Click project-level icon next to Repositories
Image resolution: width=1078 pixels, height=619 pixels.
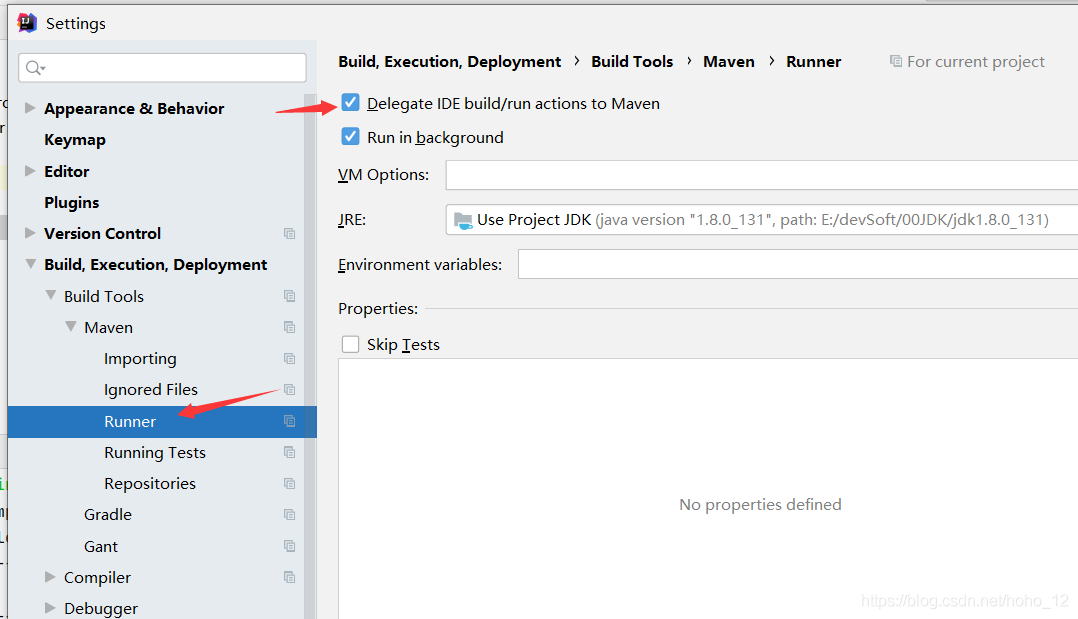click(x=289, y=484)
